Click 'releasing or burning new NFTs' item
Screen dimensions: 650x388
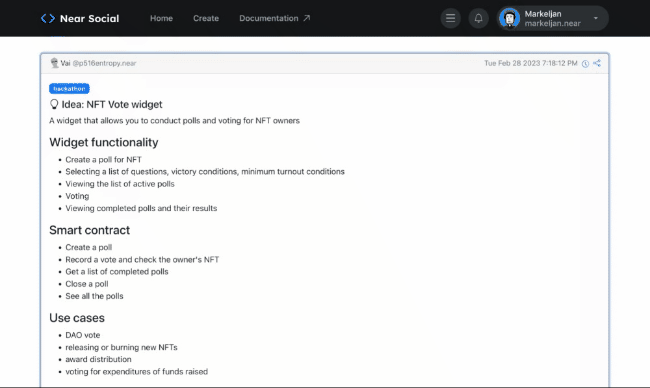[121, 347]
